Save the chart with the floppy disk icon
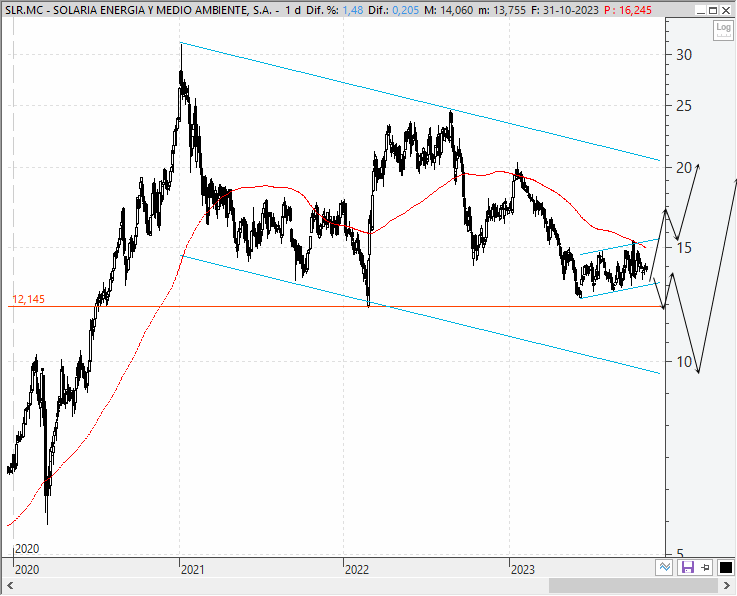Viewport: 737px width, 596px height. [687, 567]
